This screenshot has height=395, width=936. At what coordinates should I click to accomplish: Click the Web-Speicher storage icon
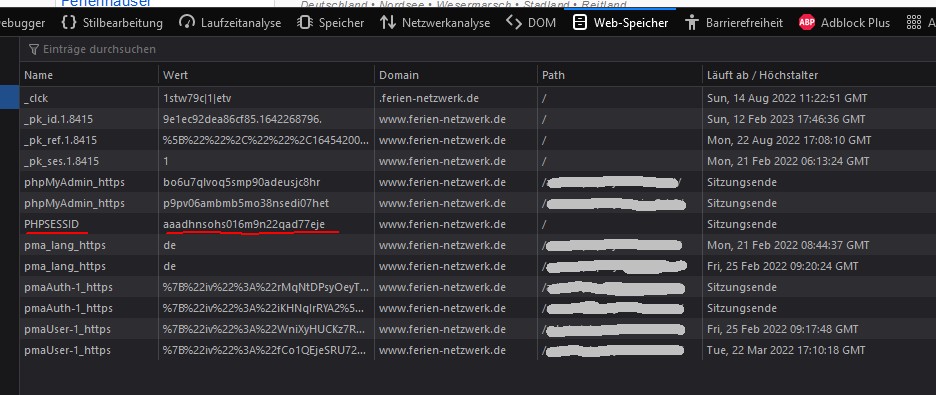(579, 23)
